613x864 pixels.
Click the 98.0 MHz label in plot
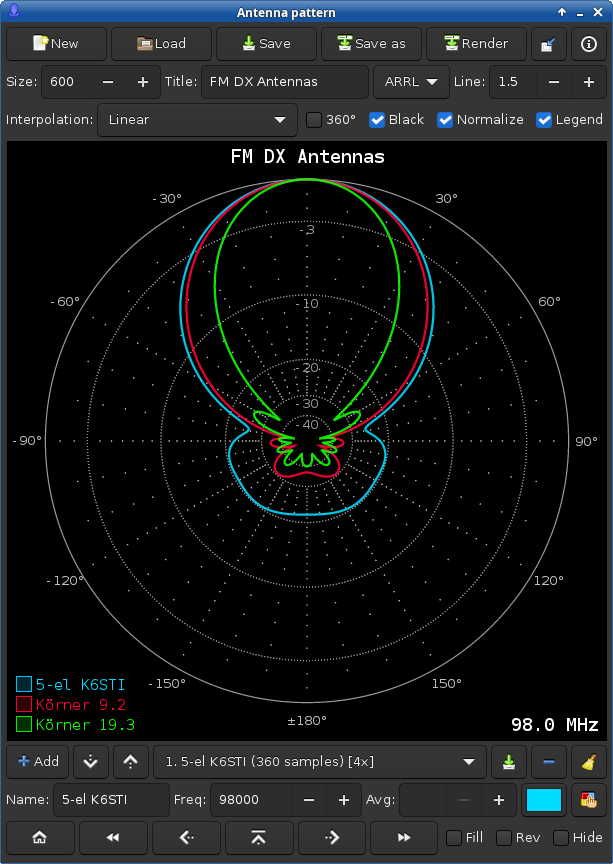[x=555, y=724]
